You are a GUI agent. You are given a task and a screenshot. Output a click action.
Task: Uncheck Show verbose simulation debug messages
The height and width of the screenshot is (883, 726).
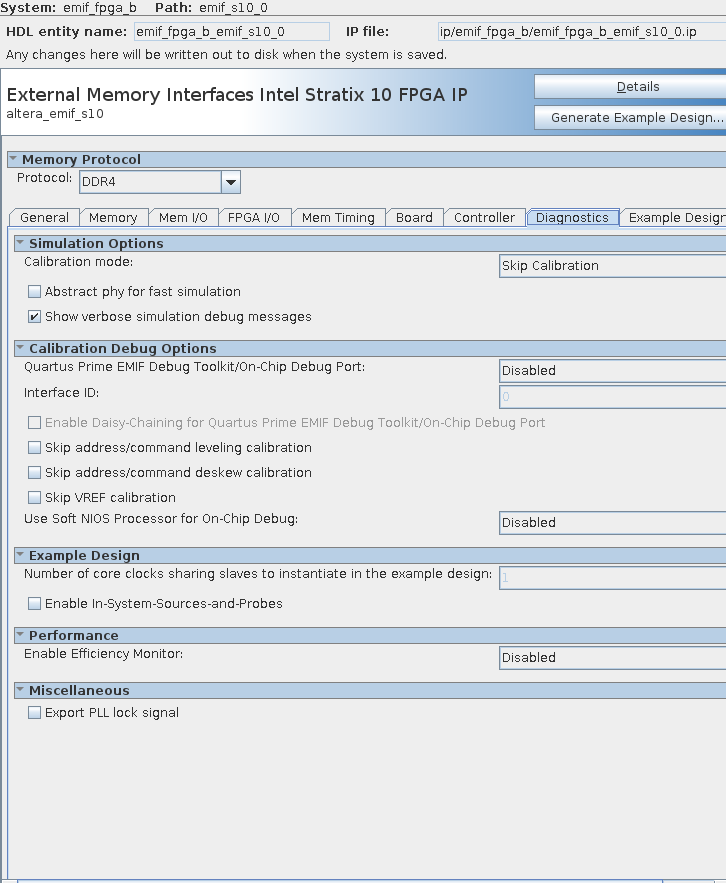pyautogui.click(x=34, y=316)
